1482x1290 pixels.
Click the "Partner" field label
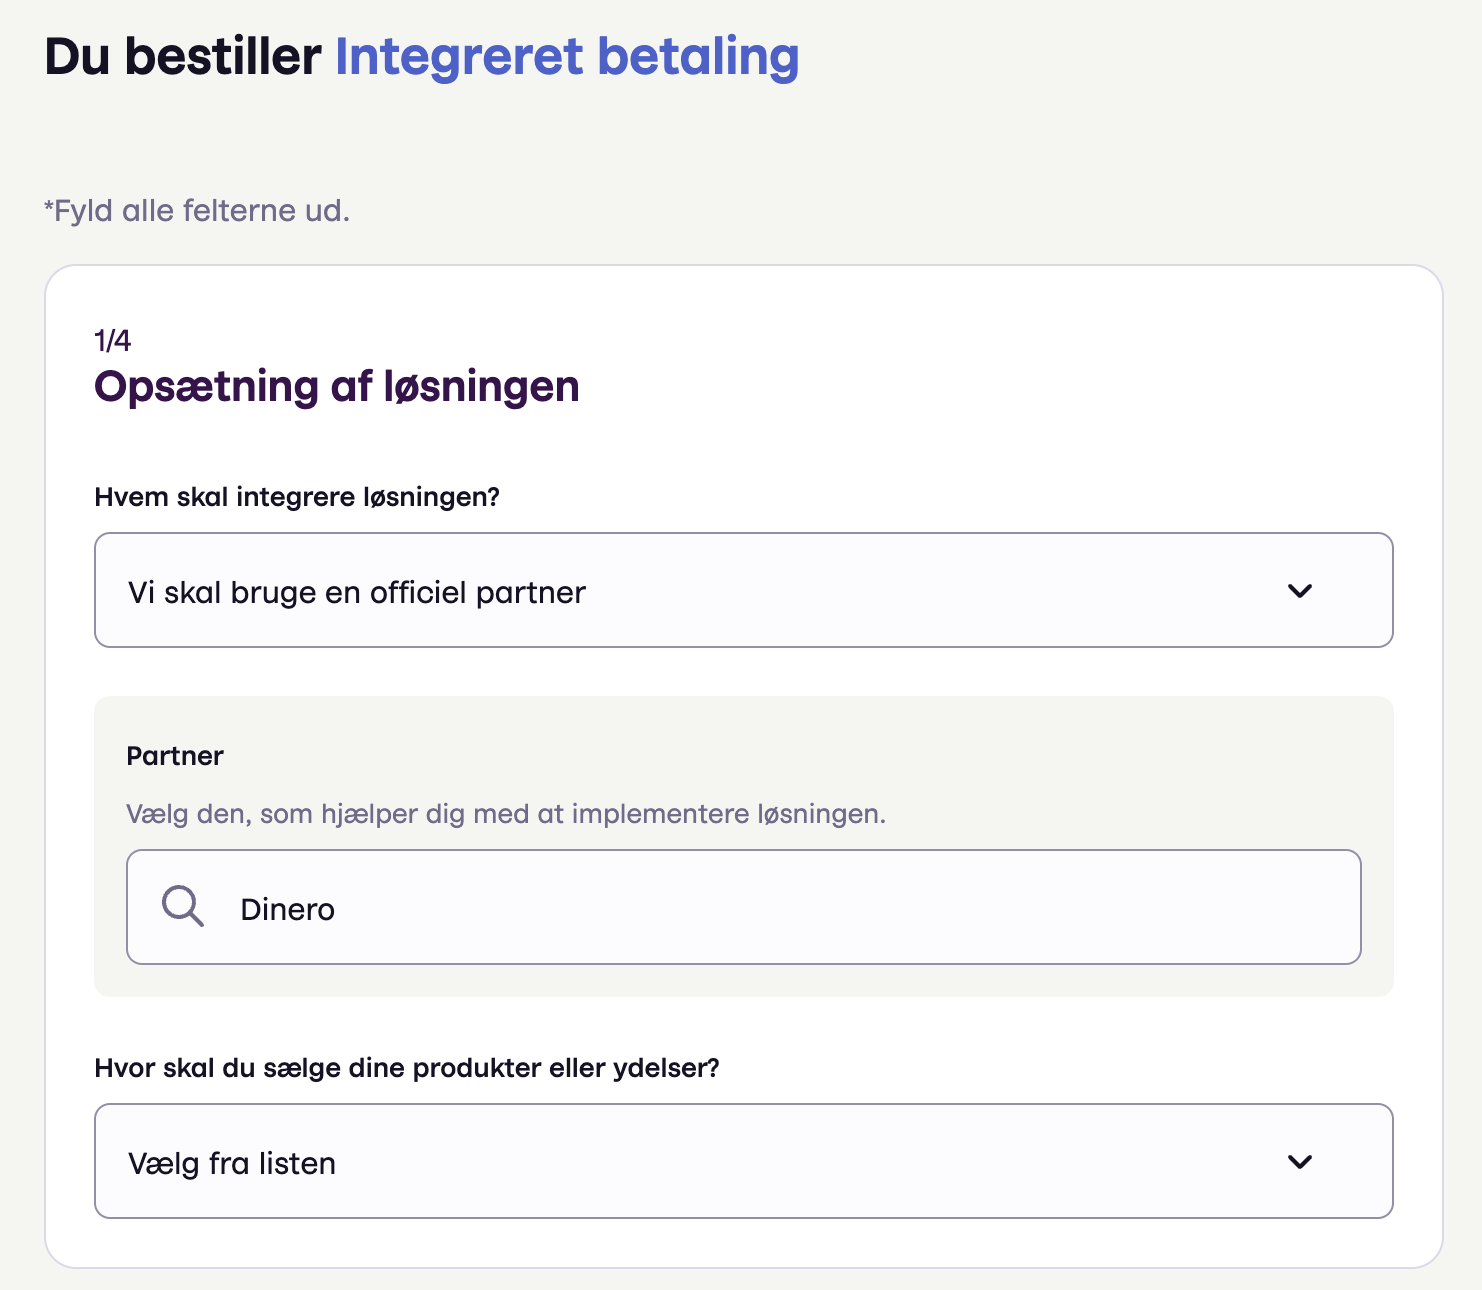pos(175,756)
